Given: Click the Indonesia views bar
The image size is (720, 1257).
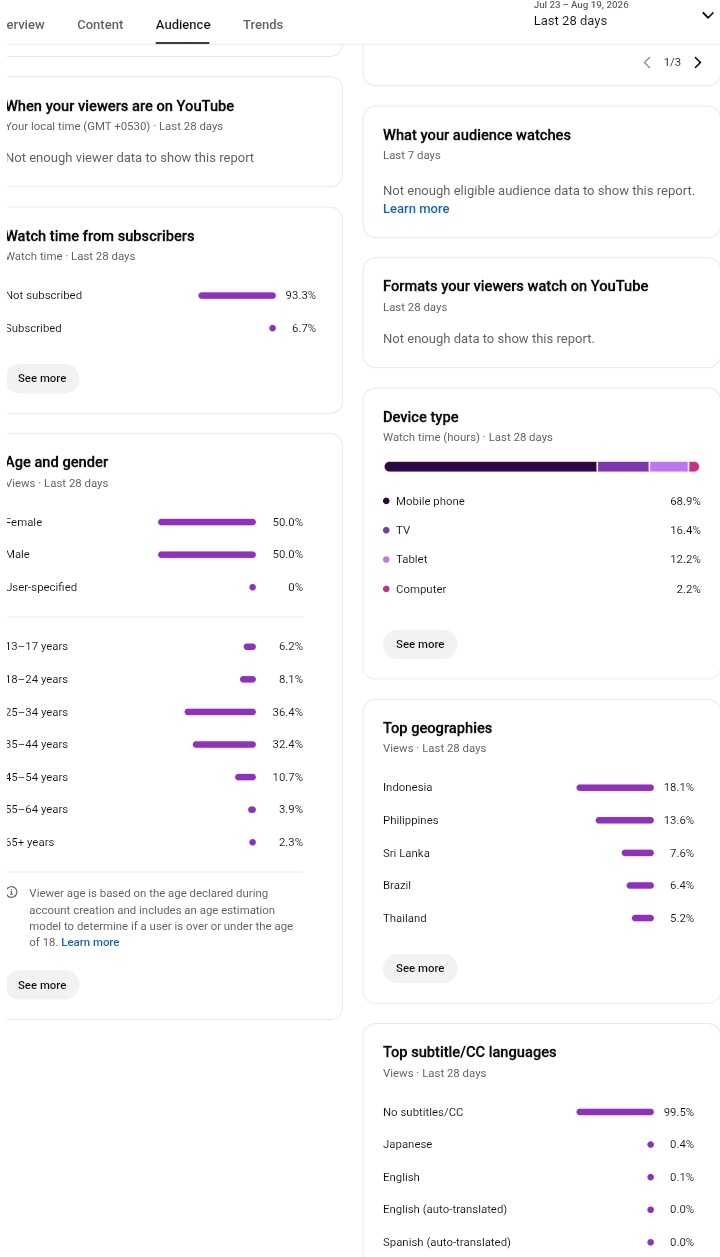Looking at the screenshot, I should 615,788.
